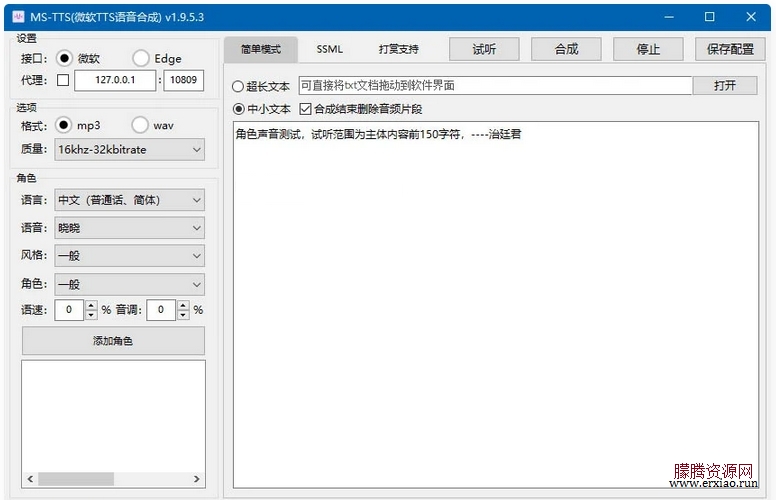776x500 pixels.
Task: Select the Edge interface radio button
Action: (x=141, y=58)
